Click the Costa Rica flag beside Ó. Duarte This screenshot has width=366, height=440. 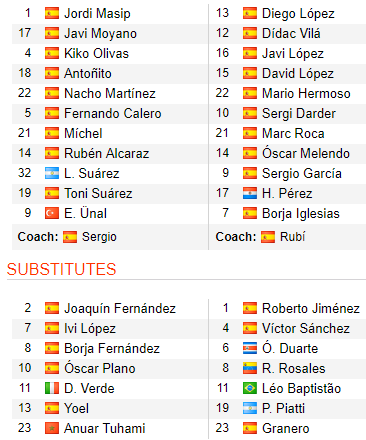pos(250,348)
